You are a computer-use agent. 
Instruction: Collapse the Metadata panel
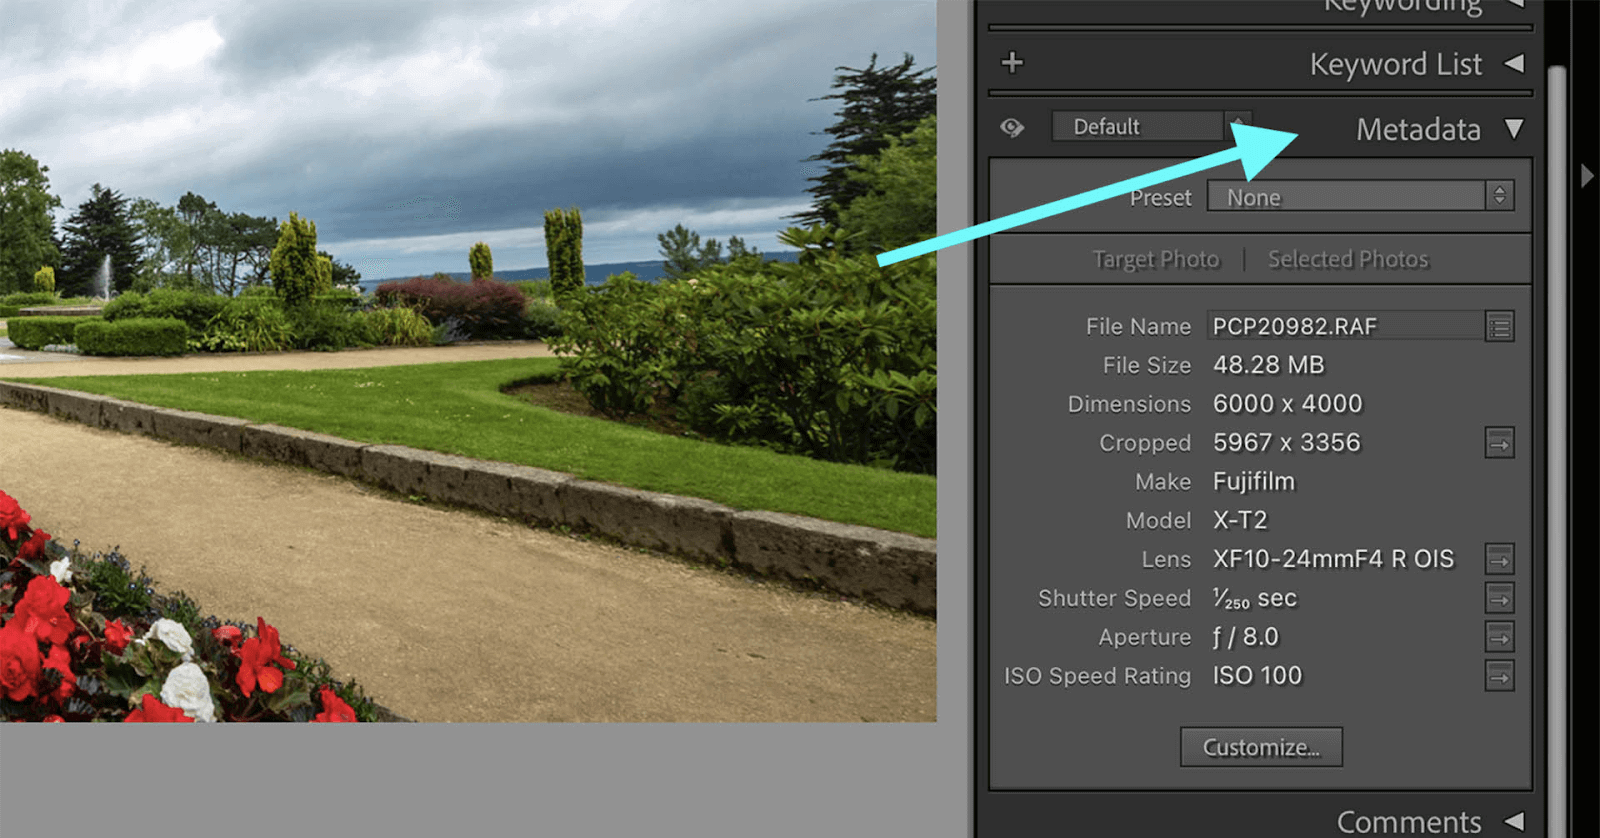click(1514, 129)
